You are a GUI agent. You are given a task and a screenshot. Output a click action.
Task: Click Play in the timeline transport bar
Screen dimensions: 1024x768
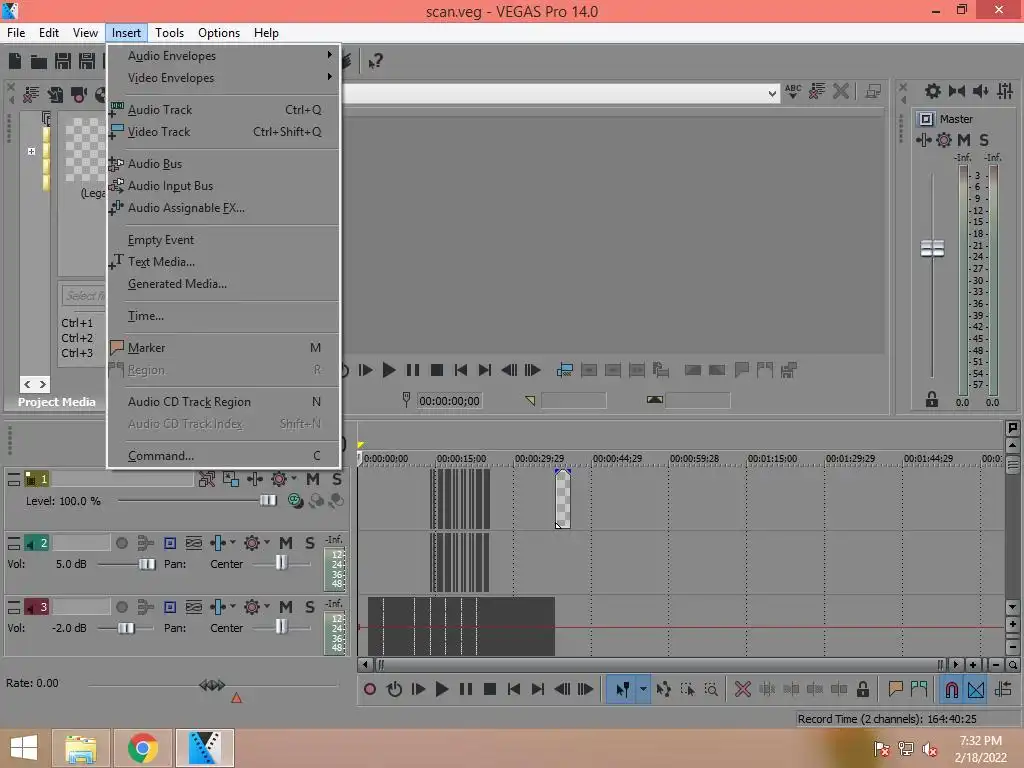pyautogui.click(x=441, y=689)
